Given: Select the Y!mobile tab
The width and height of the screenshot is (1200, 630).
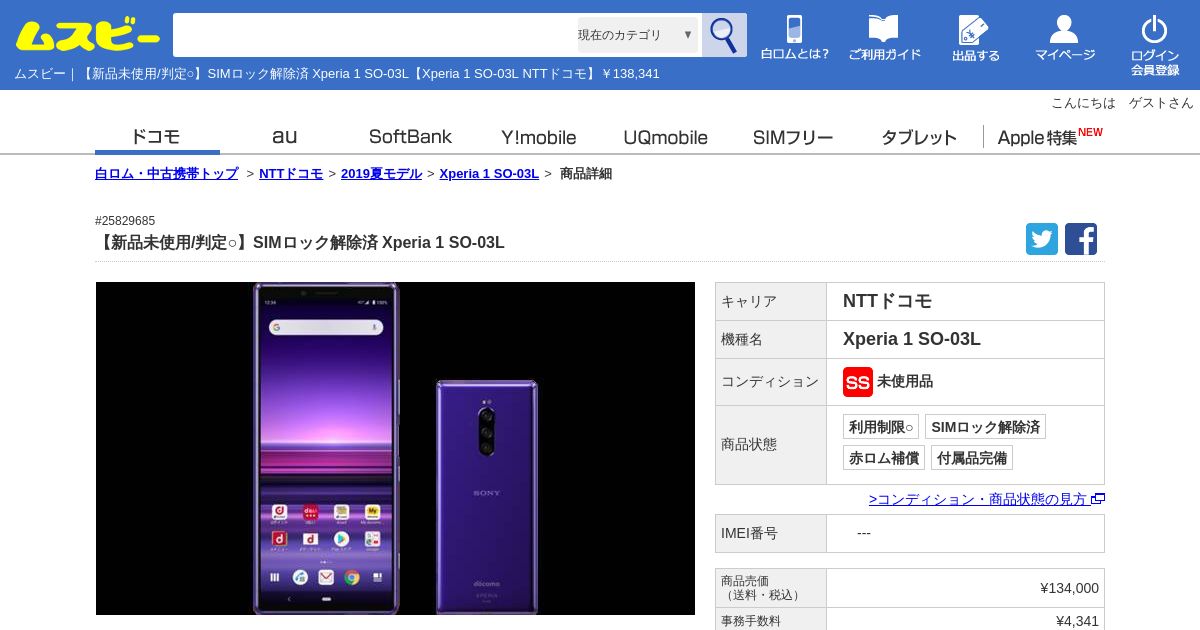Looking at the screenshot, I should [538, 137].
